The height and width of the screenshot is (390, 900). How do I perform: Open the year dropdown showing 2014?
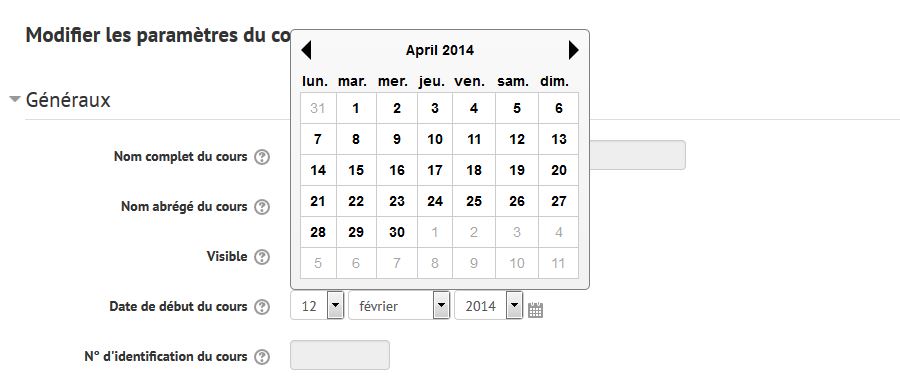pyautogui.click(x=488, y=305)
